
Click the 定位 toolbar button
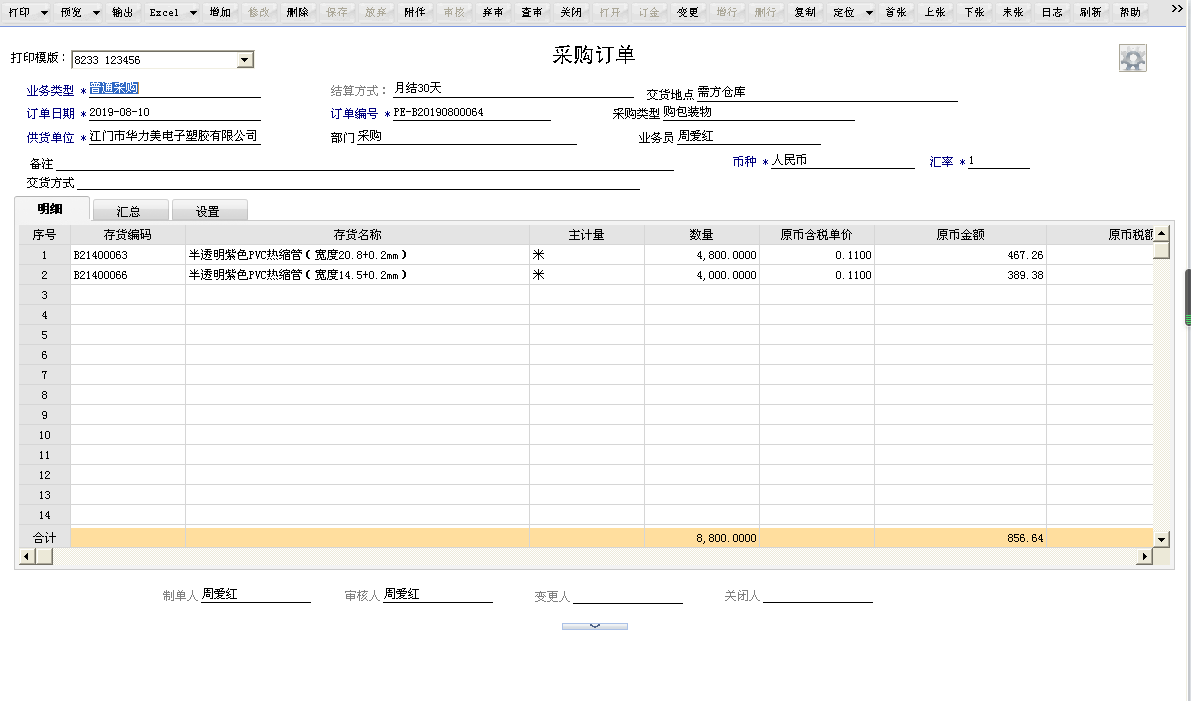pyautogui.click(x=844, y=12)
